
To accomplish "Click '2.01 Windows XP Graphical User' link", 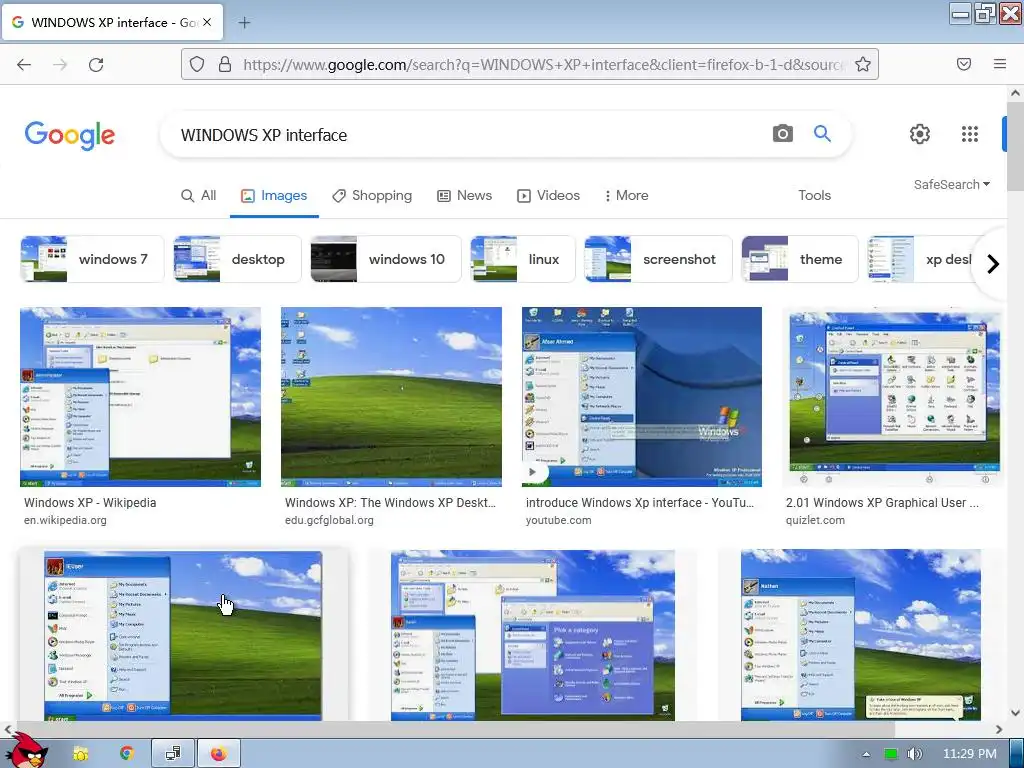I will 882,503.
